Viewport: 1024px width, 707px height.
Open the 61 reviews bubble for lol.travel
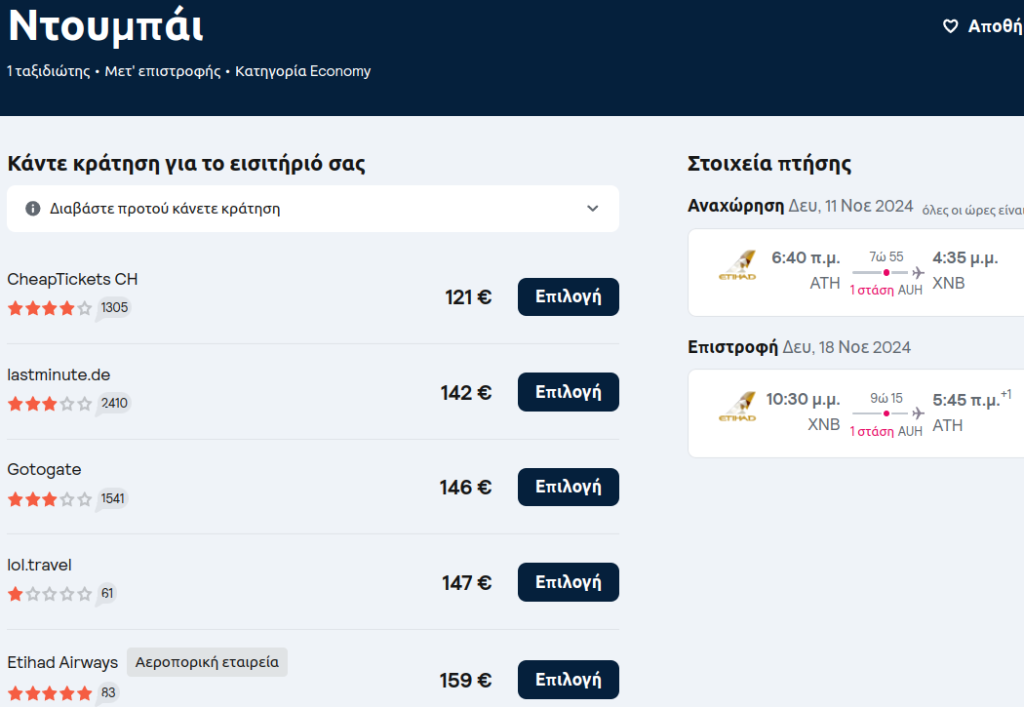coord(106,593)
